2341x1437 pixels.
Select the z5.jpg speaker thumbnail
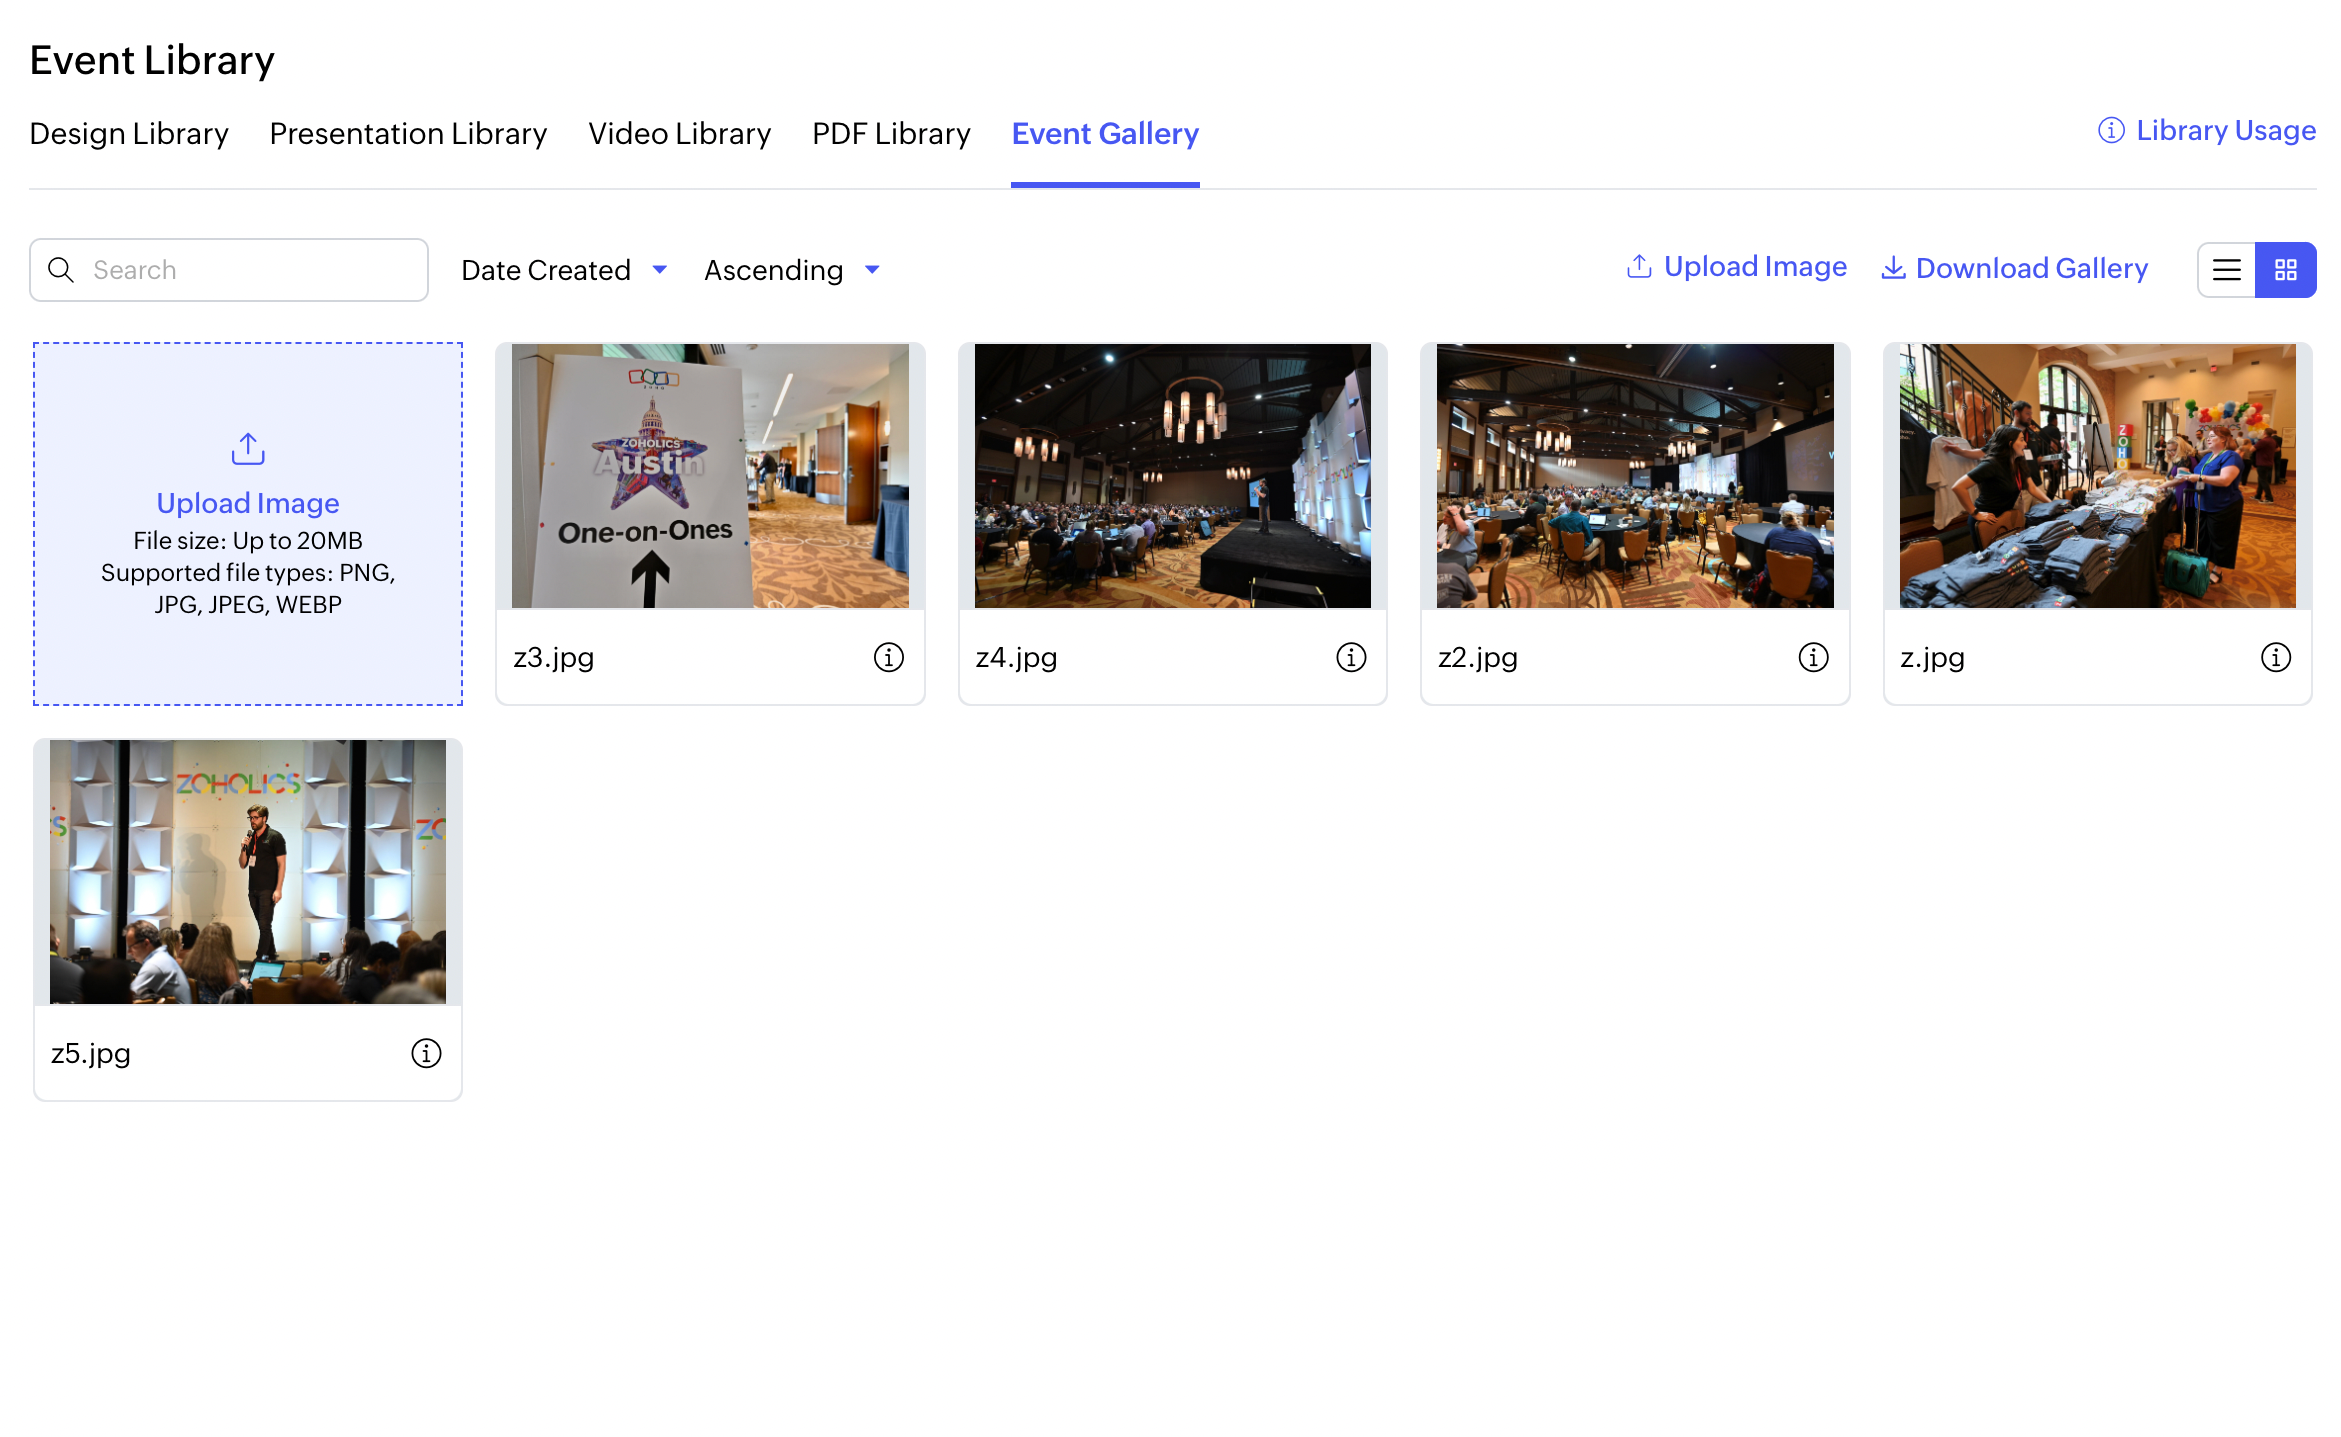(x=248, y=872)
